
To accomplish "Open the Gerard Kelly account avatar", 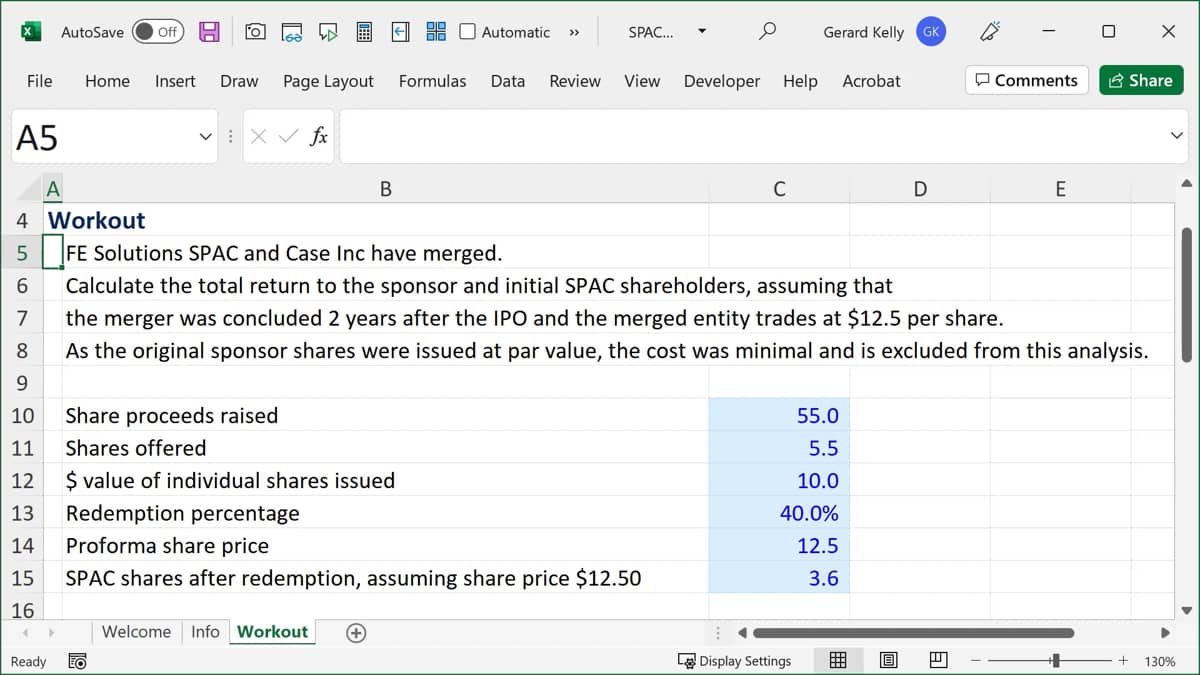I will click(931, 32).
